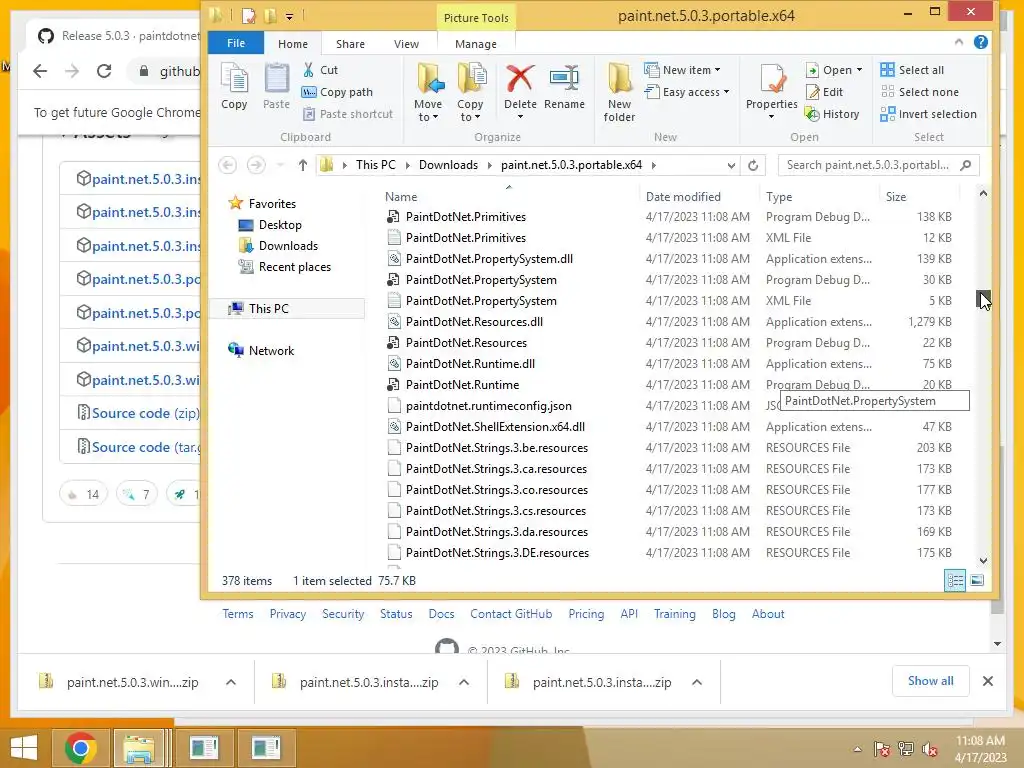The height and width of the screenshot is (768, 1024).
Task: Select PaintDotNet.Strings.3.da.resources file
Action: coord(496,532)
